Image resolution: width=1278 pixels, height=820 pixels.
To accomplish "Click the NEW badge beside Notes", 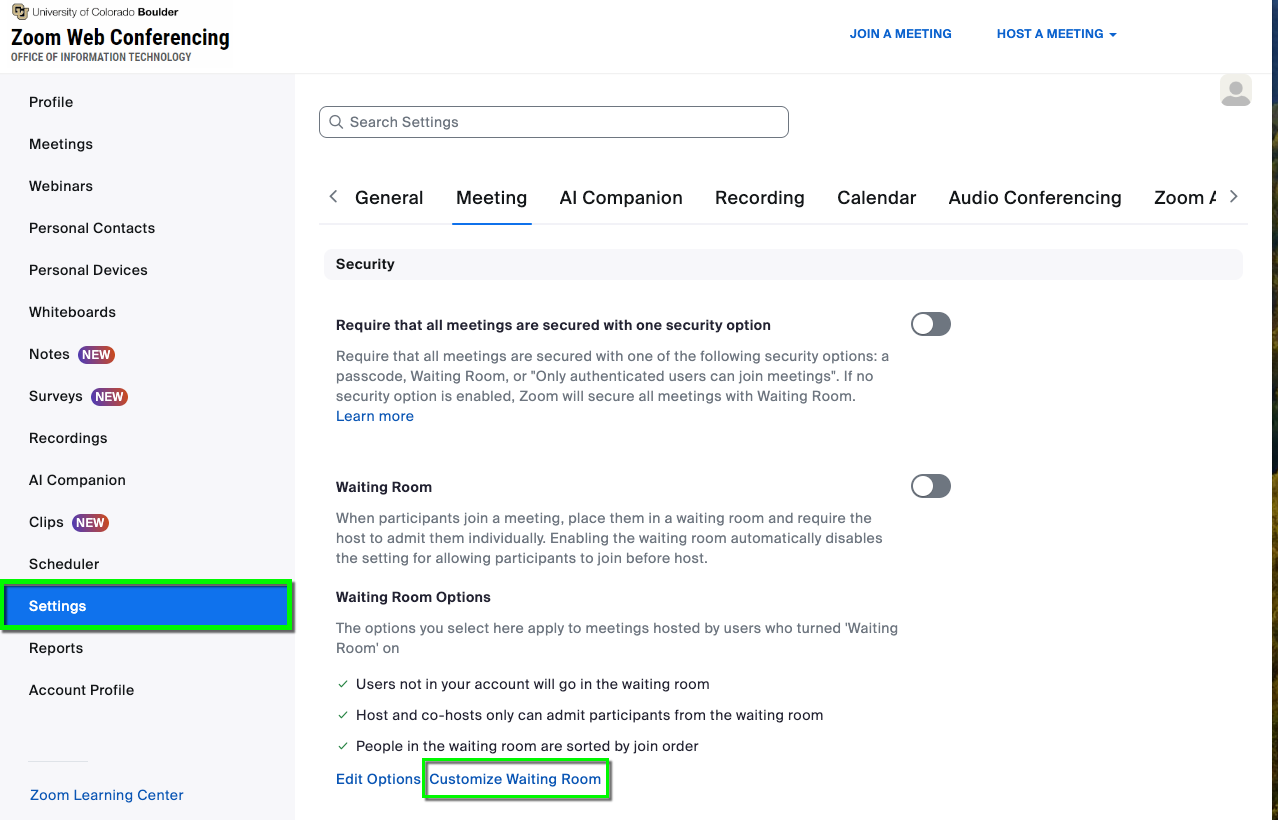I will pyautogui.click(x=96, y=355).
